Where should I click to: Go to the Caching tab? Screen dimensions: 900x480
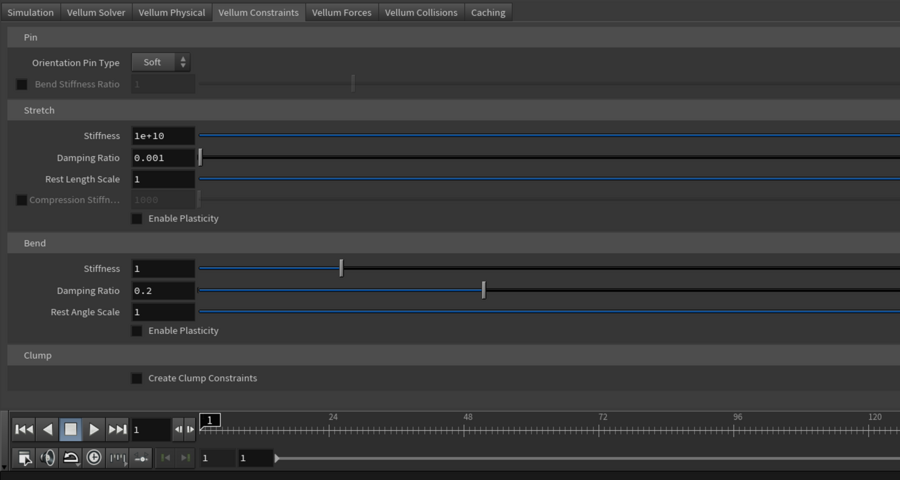click(489, 13)
